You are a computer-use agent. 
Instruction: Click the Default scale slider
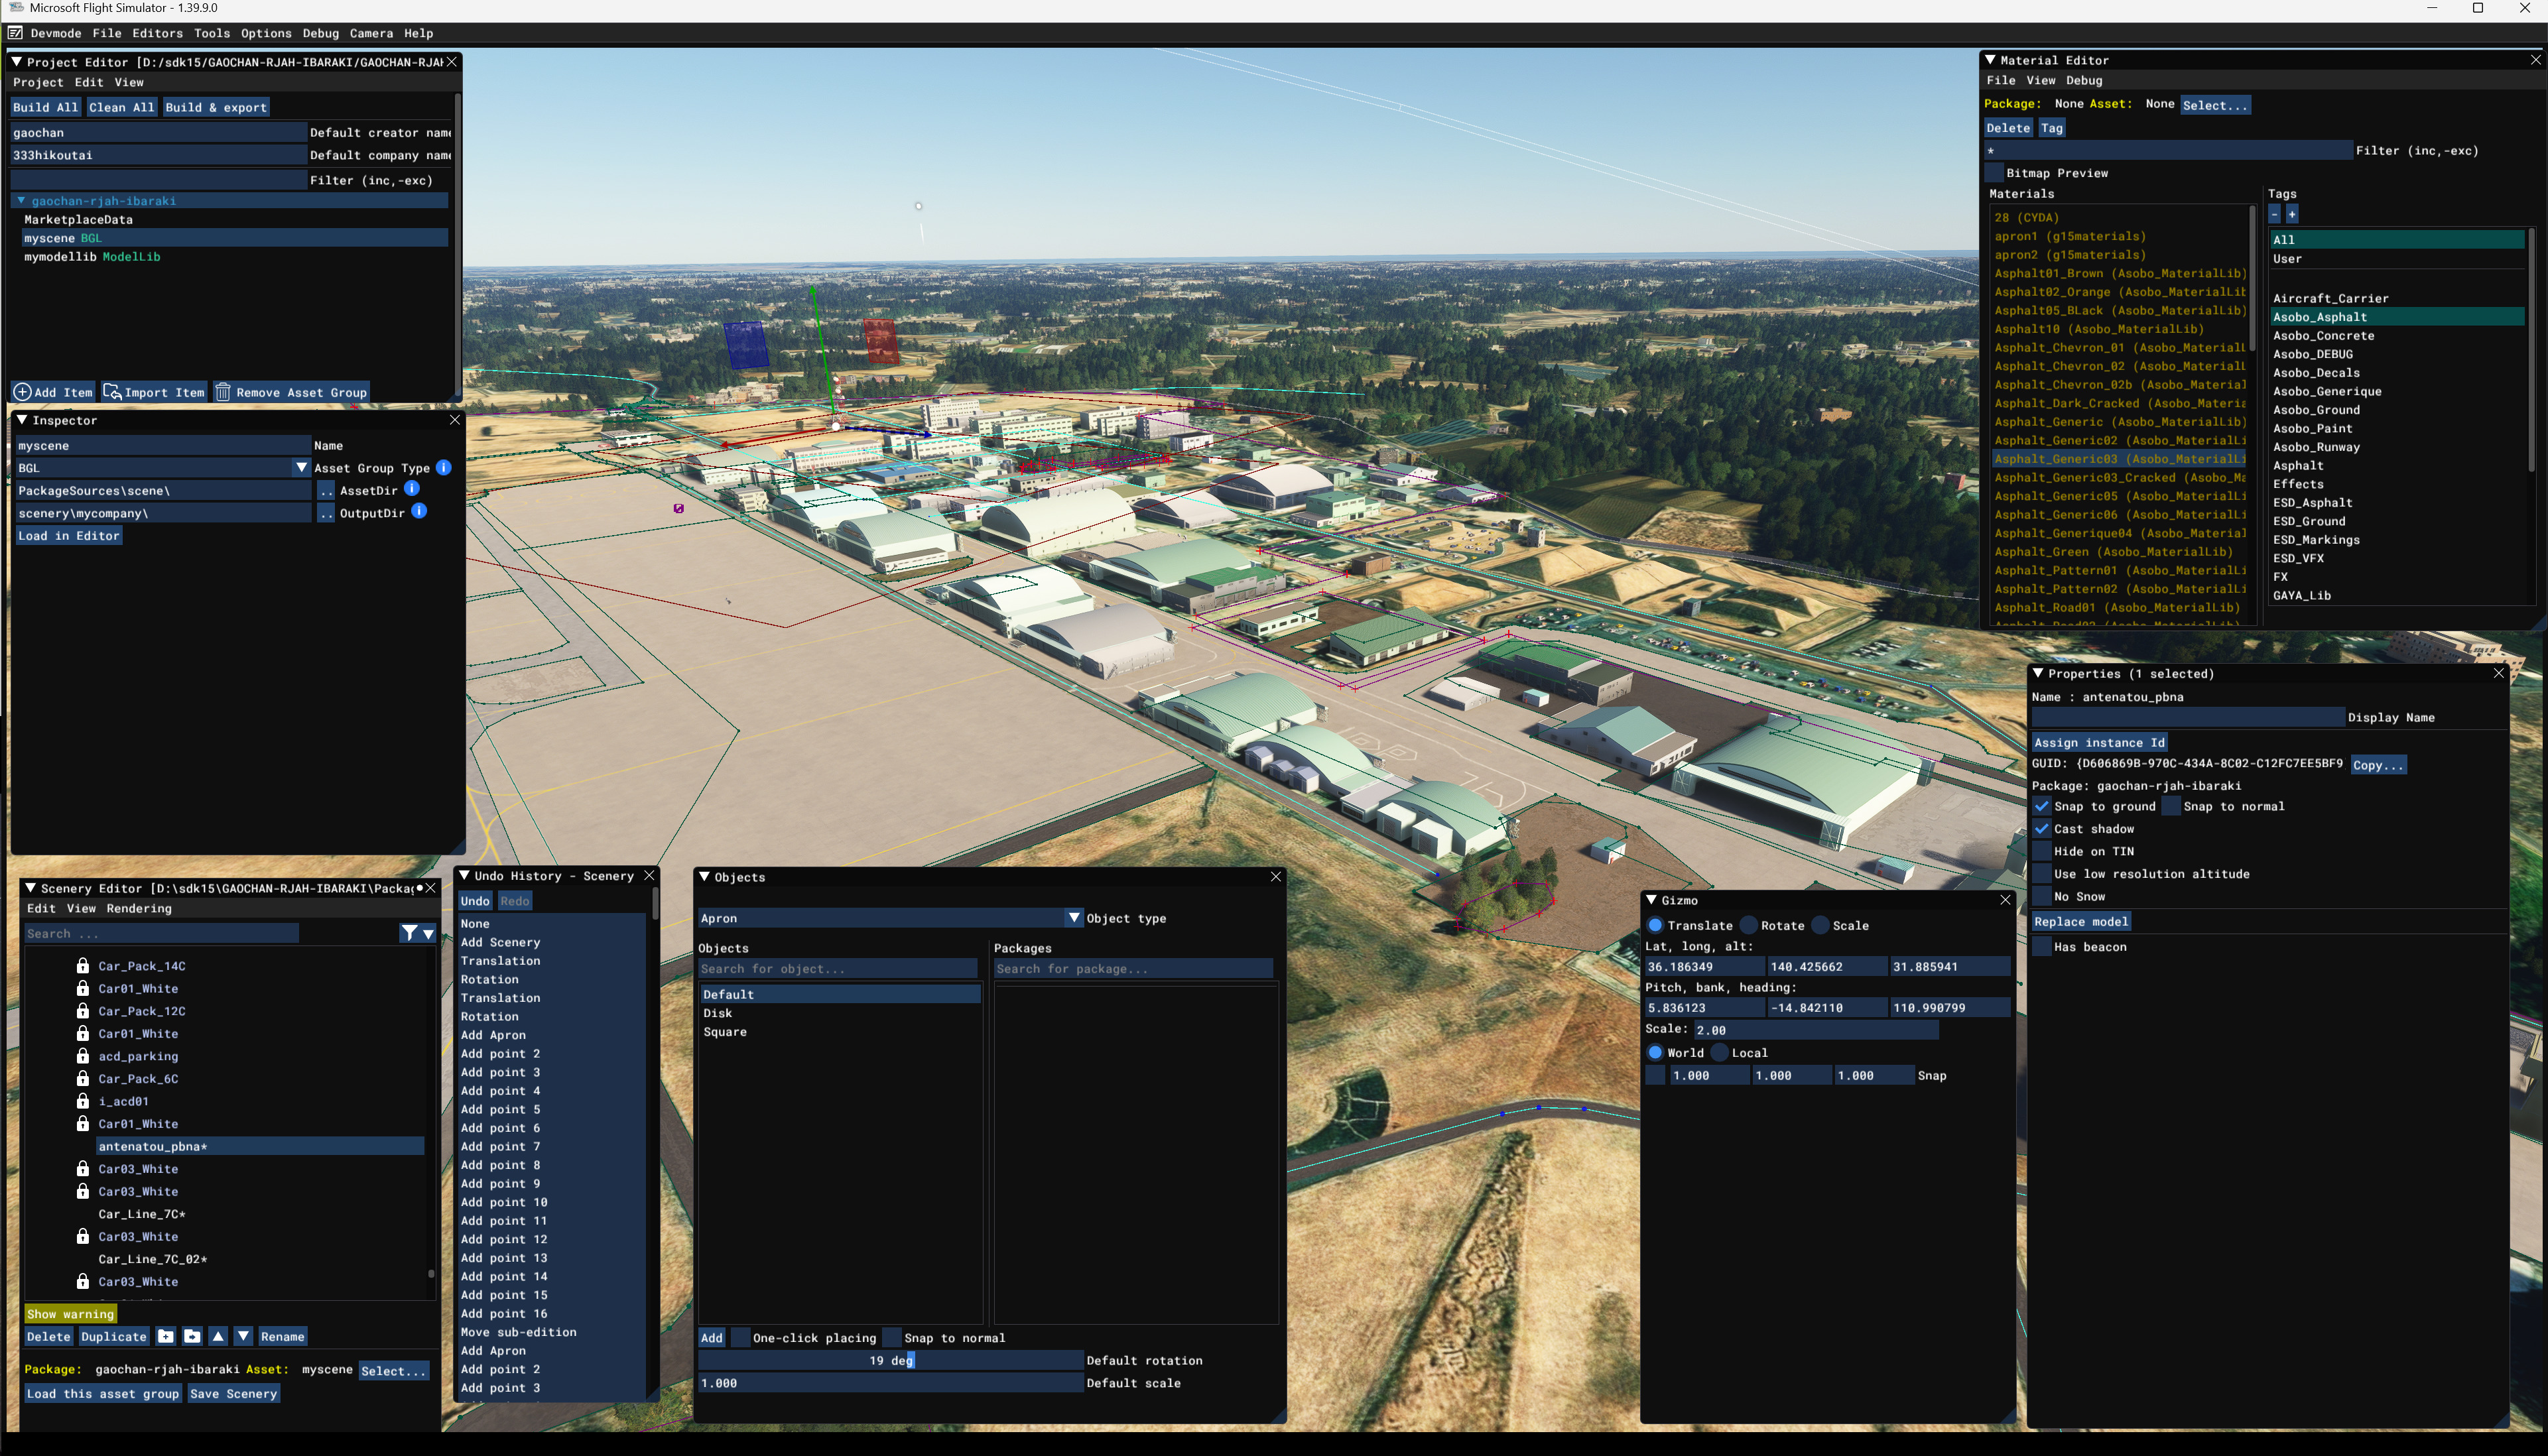(x=890, y=1383)
